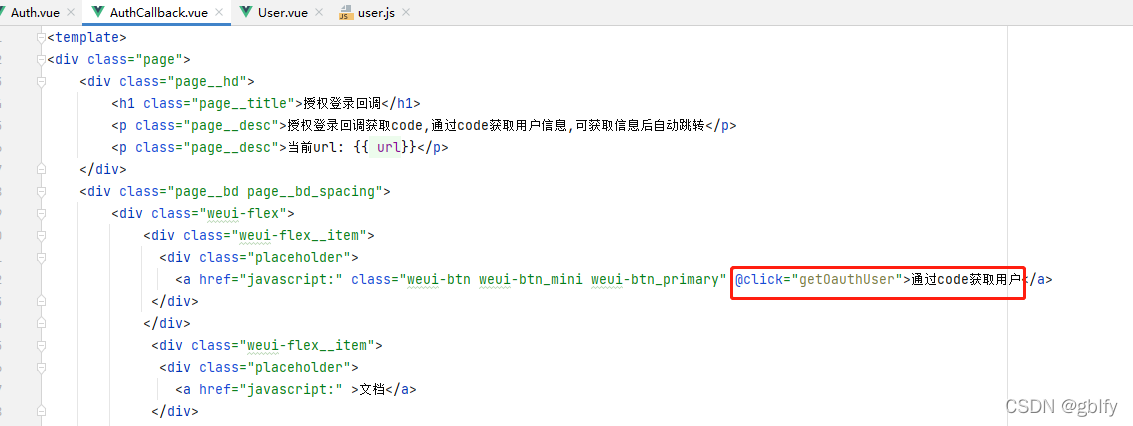Click the description text 授权登录回调获取code
1133x426 pixels.
click(x=354, y=126)
